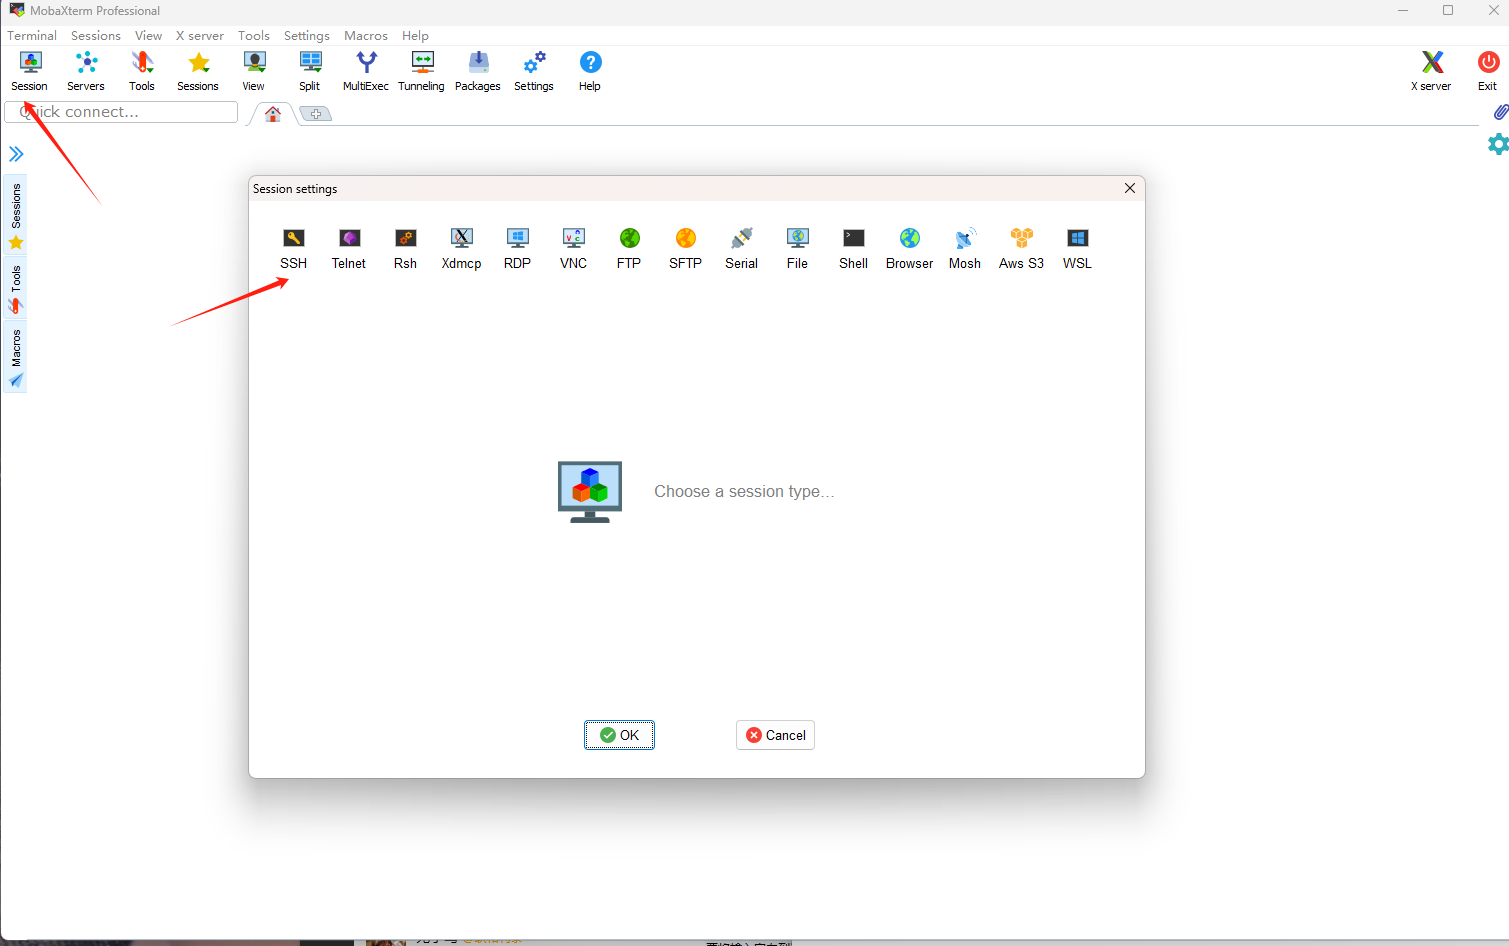The width and height of the screenshot is (1509, 946).
Task: Open the Tools toolbar icon
Action: [142, 71]
